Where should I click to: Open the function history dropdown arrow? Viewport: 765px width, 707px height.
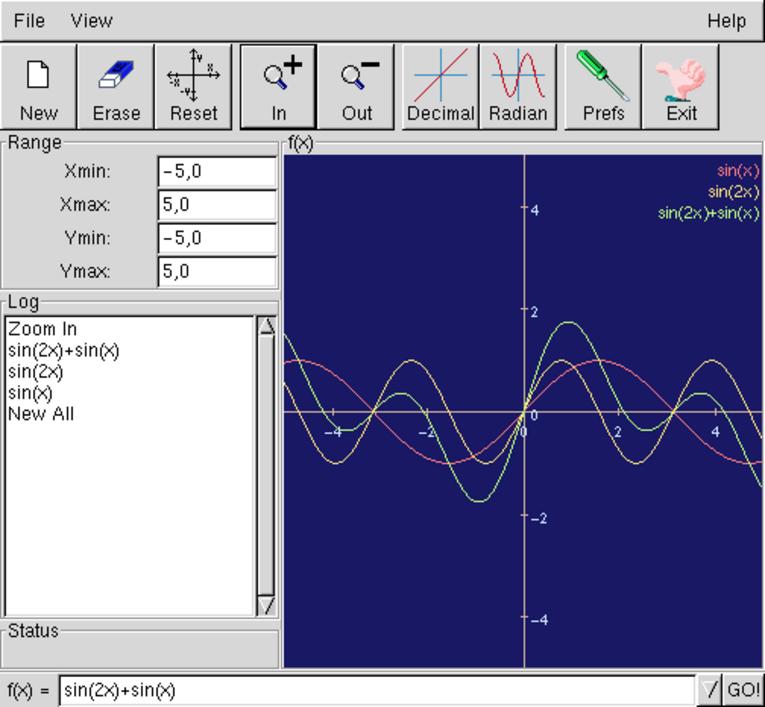pyautogui.click(x=709, y=690)
